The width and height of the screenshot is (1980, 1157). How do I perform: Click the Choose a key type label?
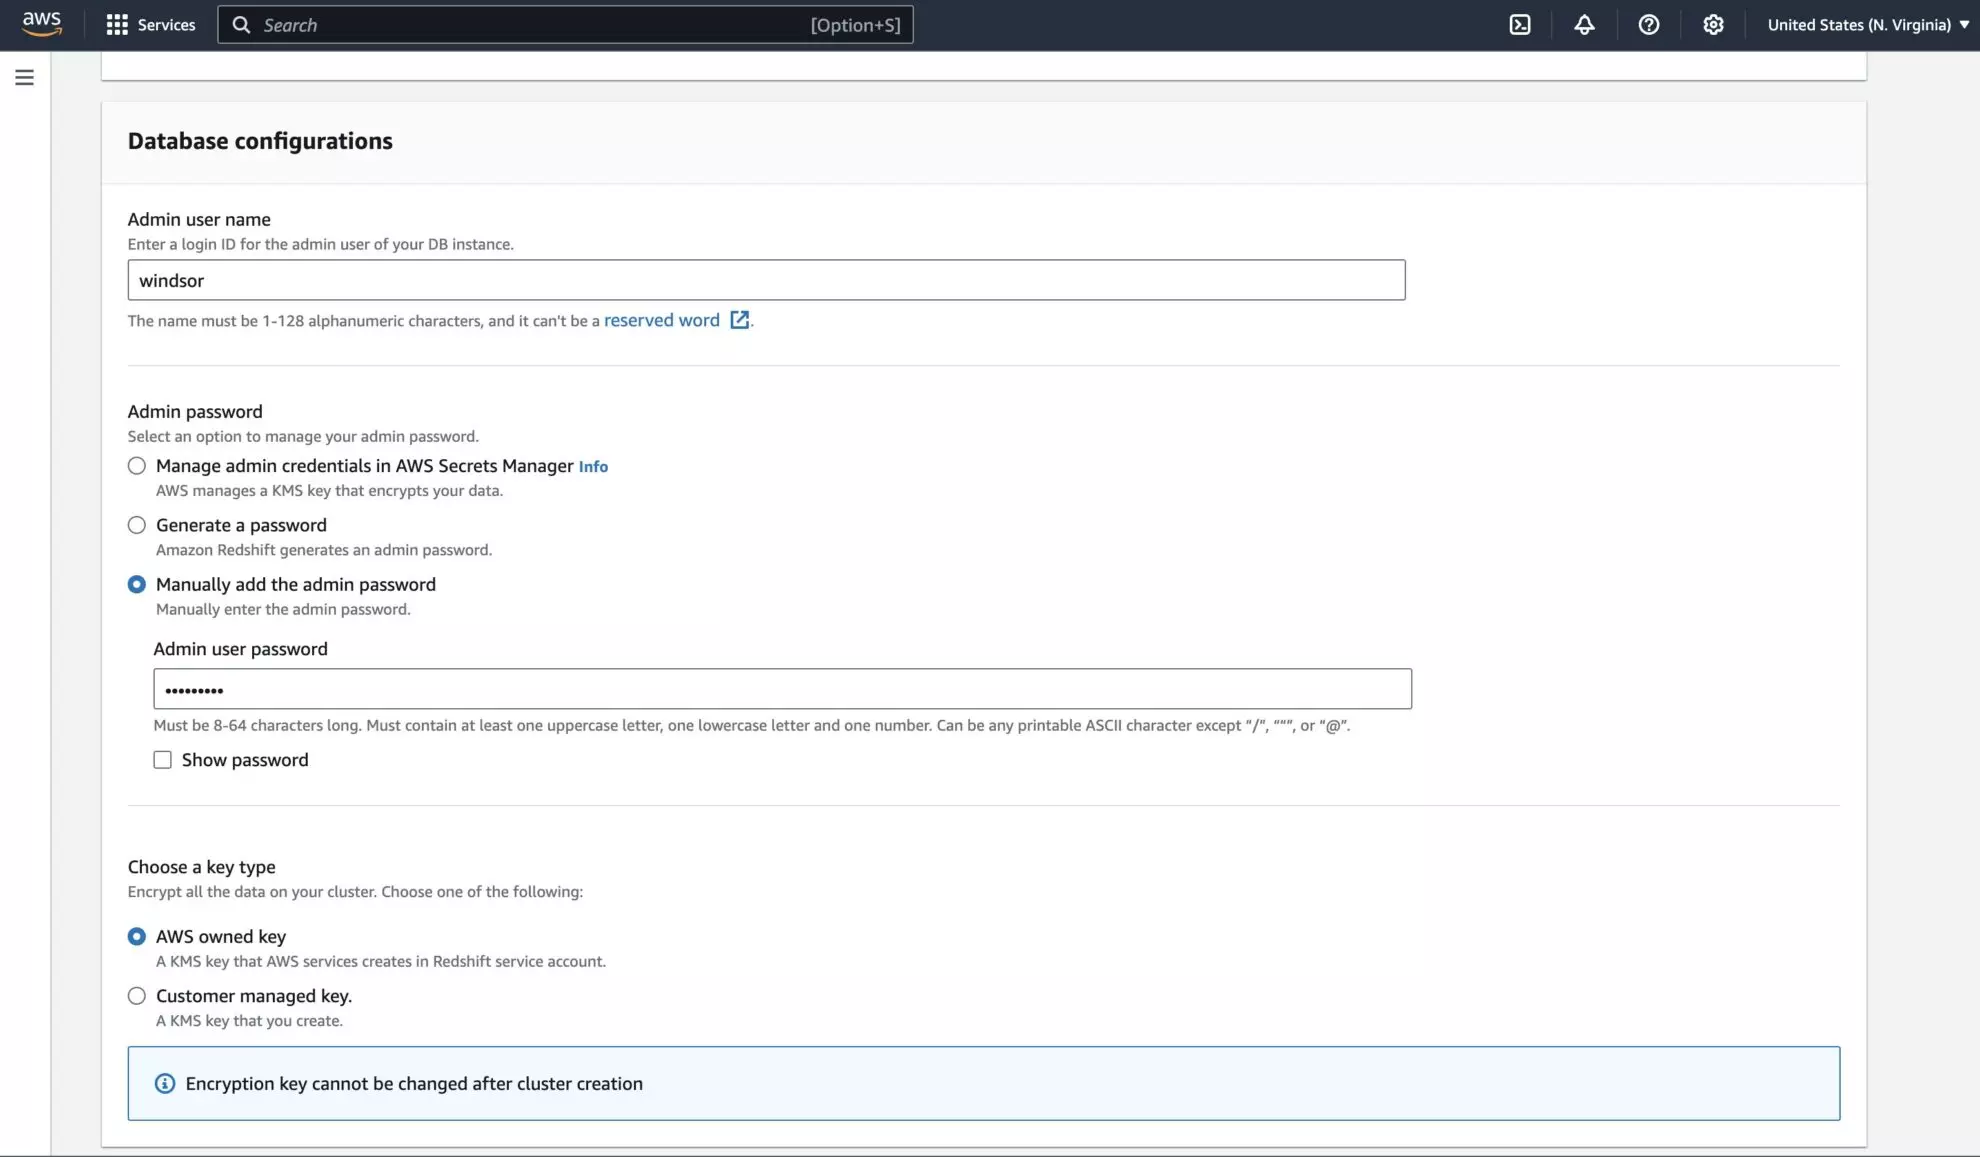point(202,867)
